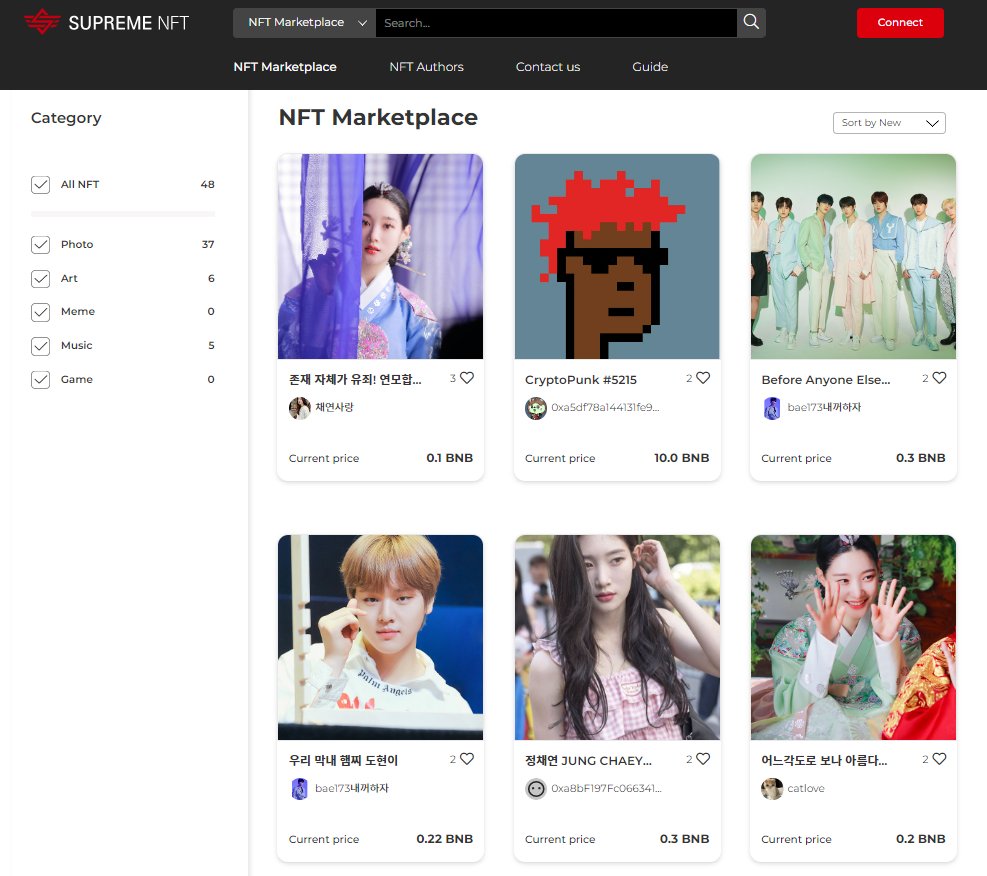Open NFT Authors nav item

click(426, 67)
